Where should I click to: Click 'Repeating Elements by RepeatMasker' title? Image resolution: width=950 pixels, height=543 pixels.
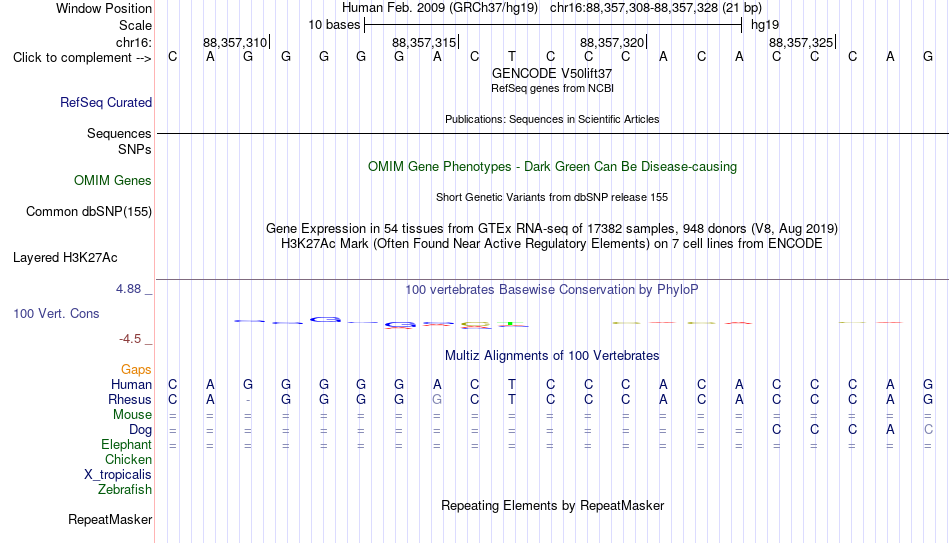tap(553, 505)
